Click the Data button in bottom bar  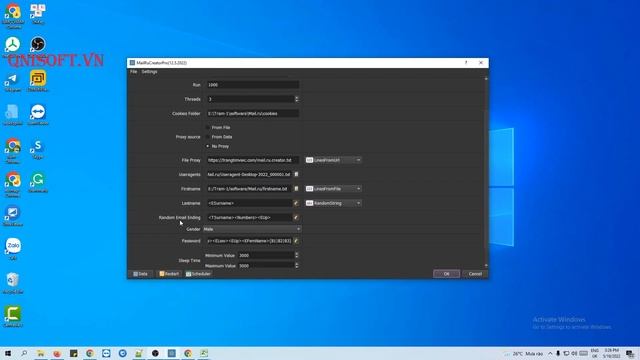141,274
